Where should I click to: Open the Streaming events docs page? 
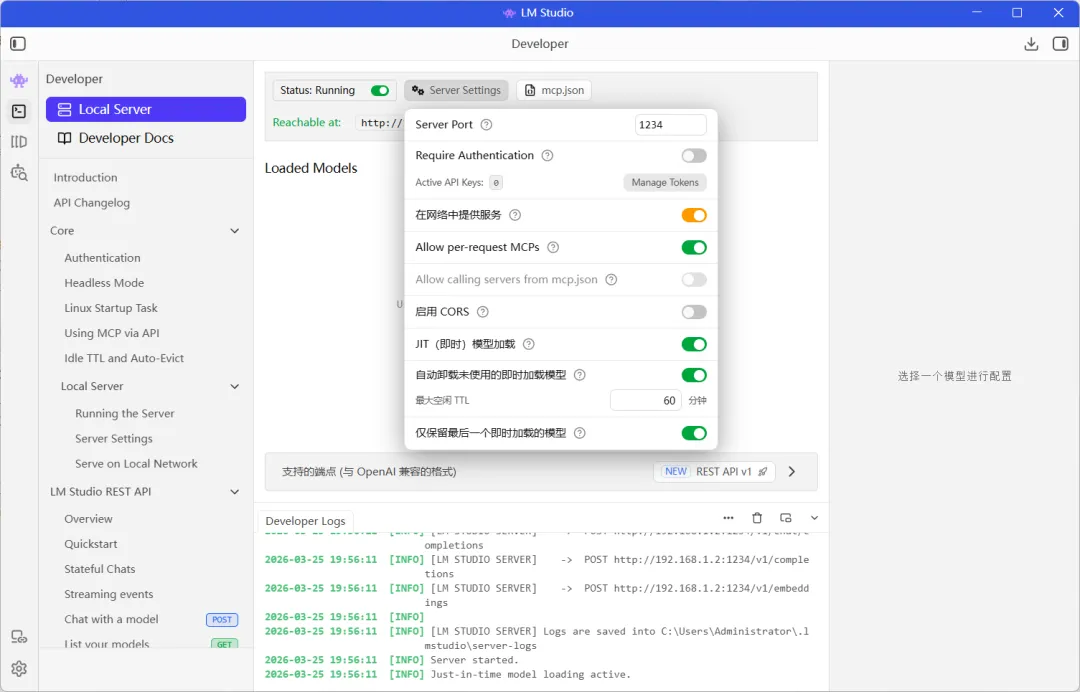[109, 594]
